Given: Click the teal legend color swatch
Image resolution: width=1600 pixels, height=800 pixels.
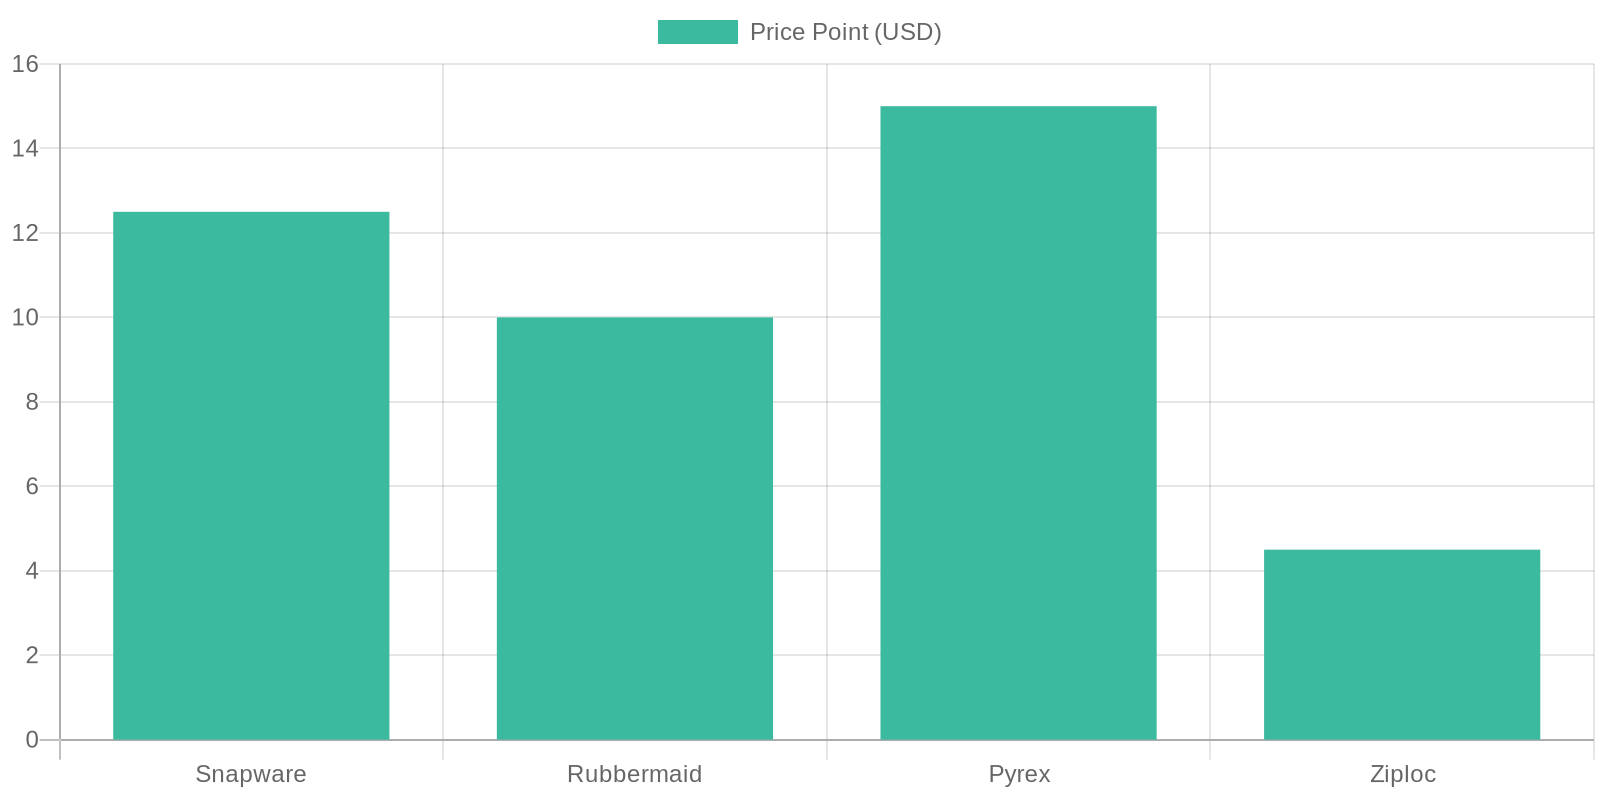Looking at the screenshot, I should [x=697, y=32].
